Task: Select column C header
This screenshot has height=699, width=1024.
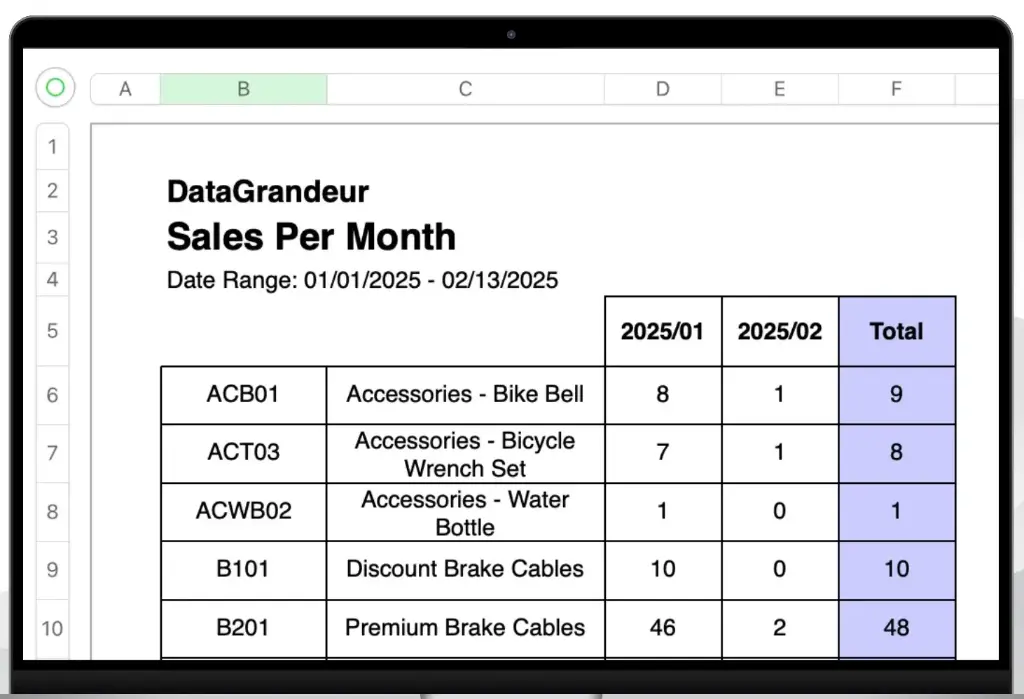Action: click(465, 88)
